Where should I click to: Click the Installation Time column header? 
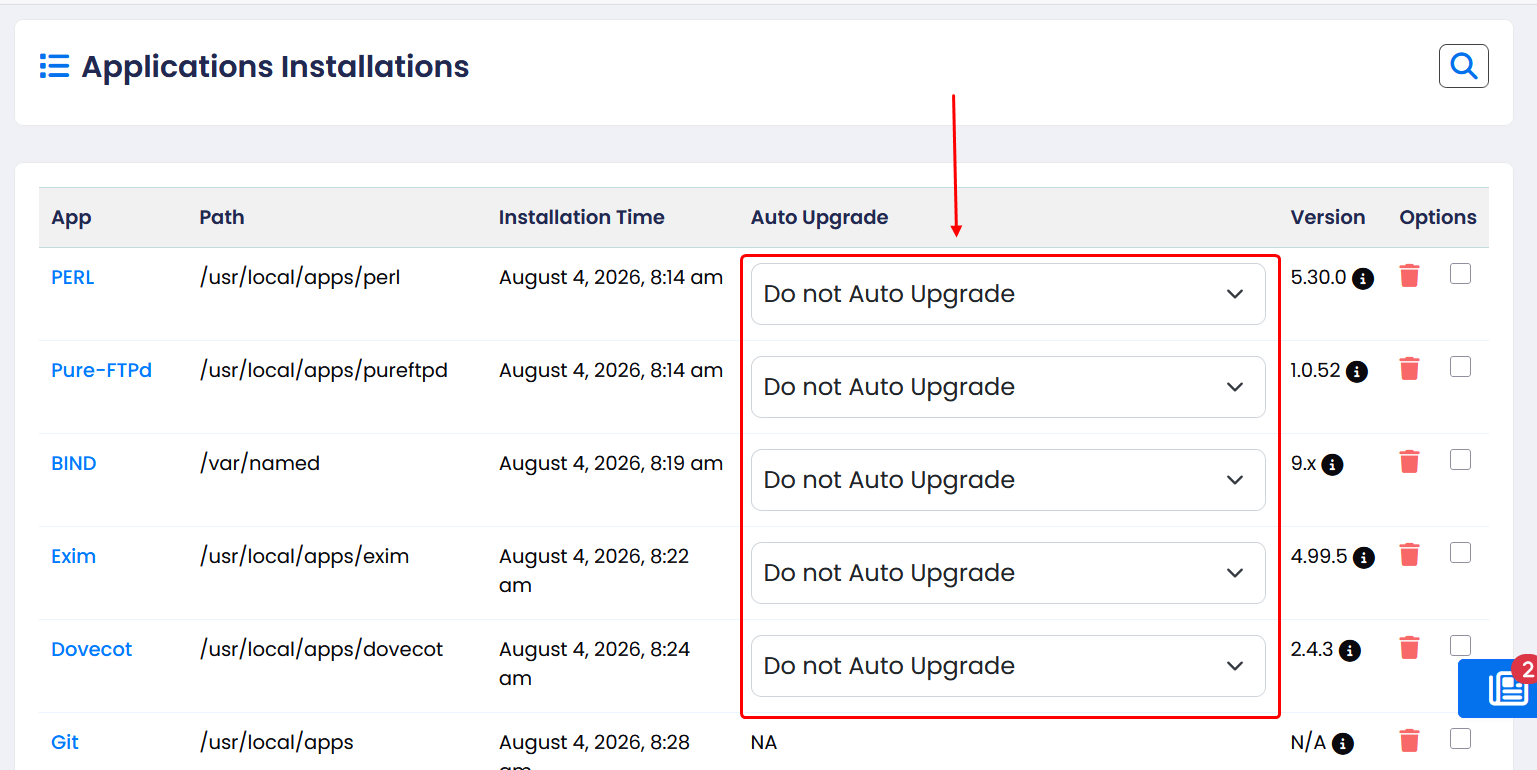[x=581, y=217]
